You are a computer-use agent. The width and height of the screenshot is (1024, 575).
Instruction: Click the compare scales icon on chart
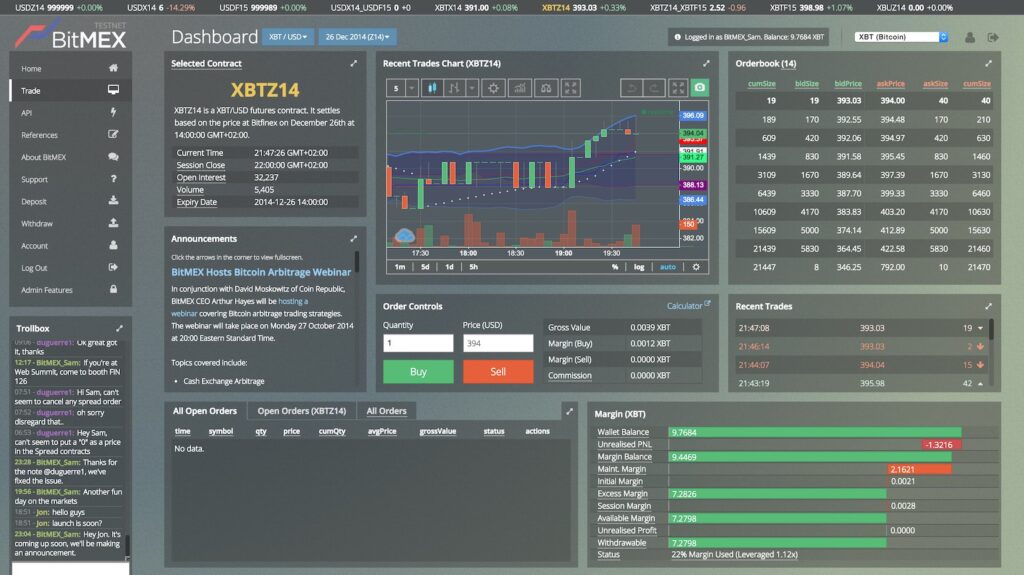coord(546,88)
